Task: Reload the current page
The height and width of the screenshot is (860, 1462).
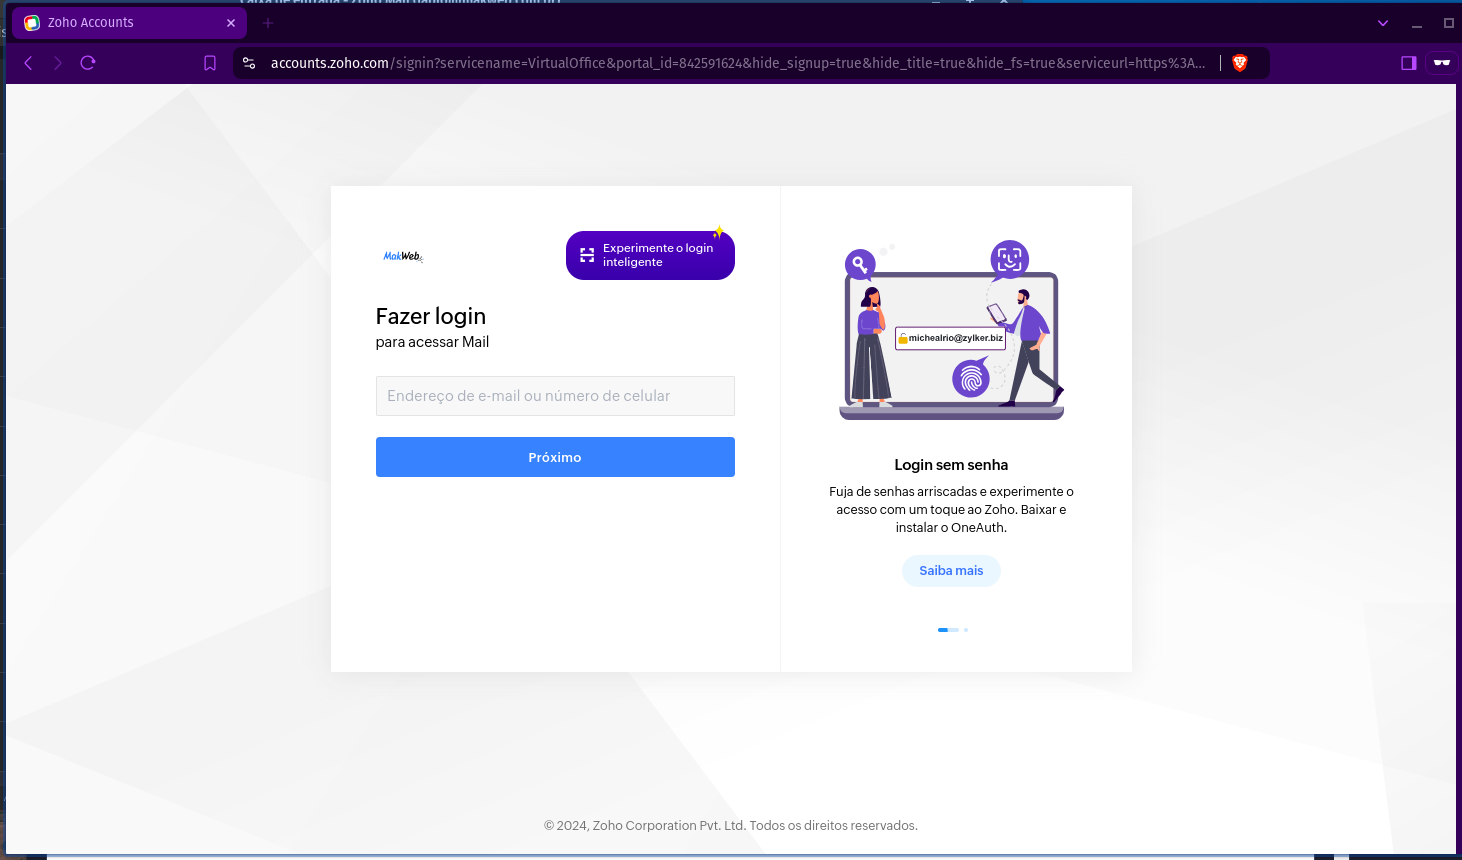Action: coord(88,63)
